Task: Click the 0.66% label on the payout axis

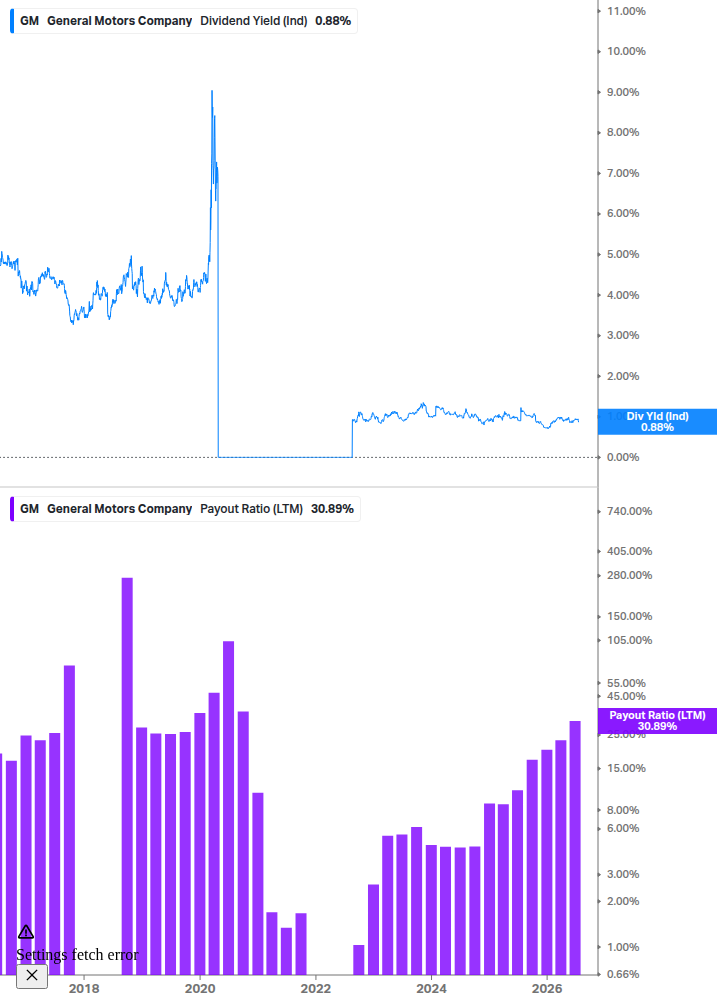Action: pos(623,974)
